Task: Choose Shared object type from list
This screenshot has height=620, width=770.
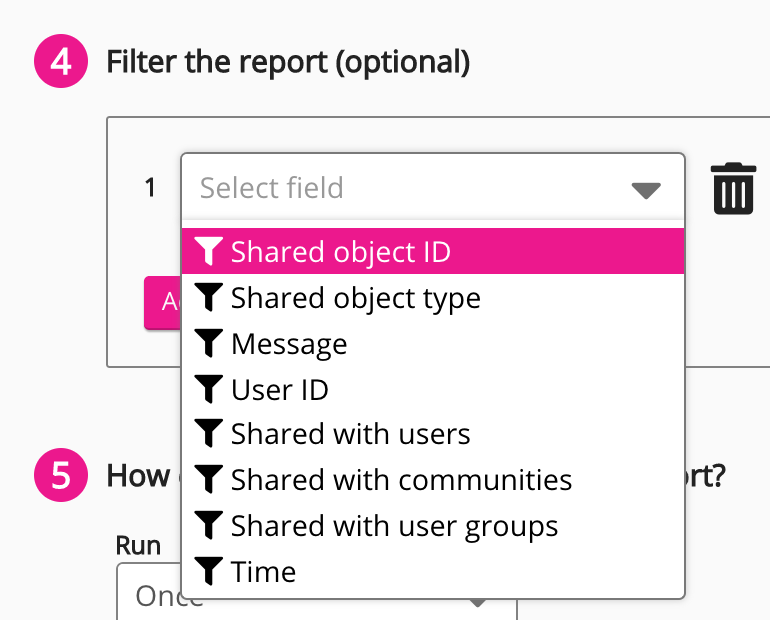Action: [355, 298]
